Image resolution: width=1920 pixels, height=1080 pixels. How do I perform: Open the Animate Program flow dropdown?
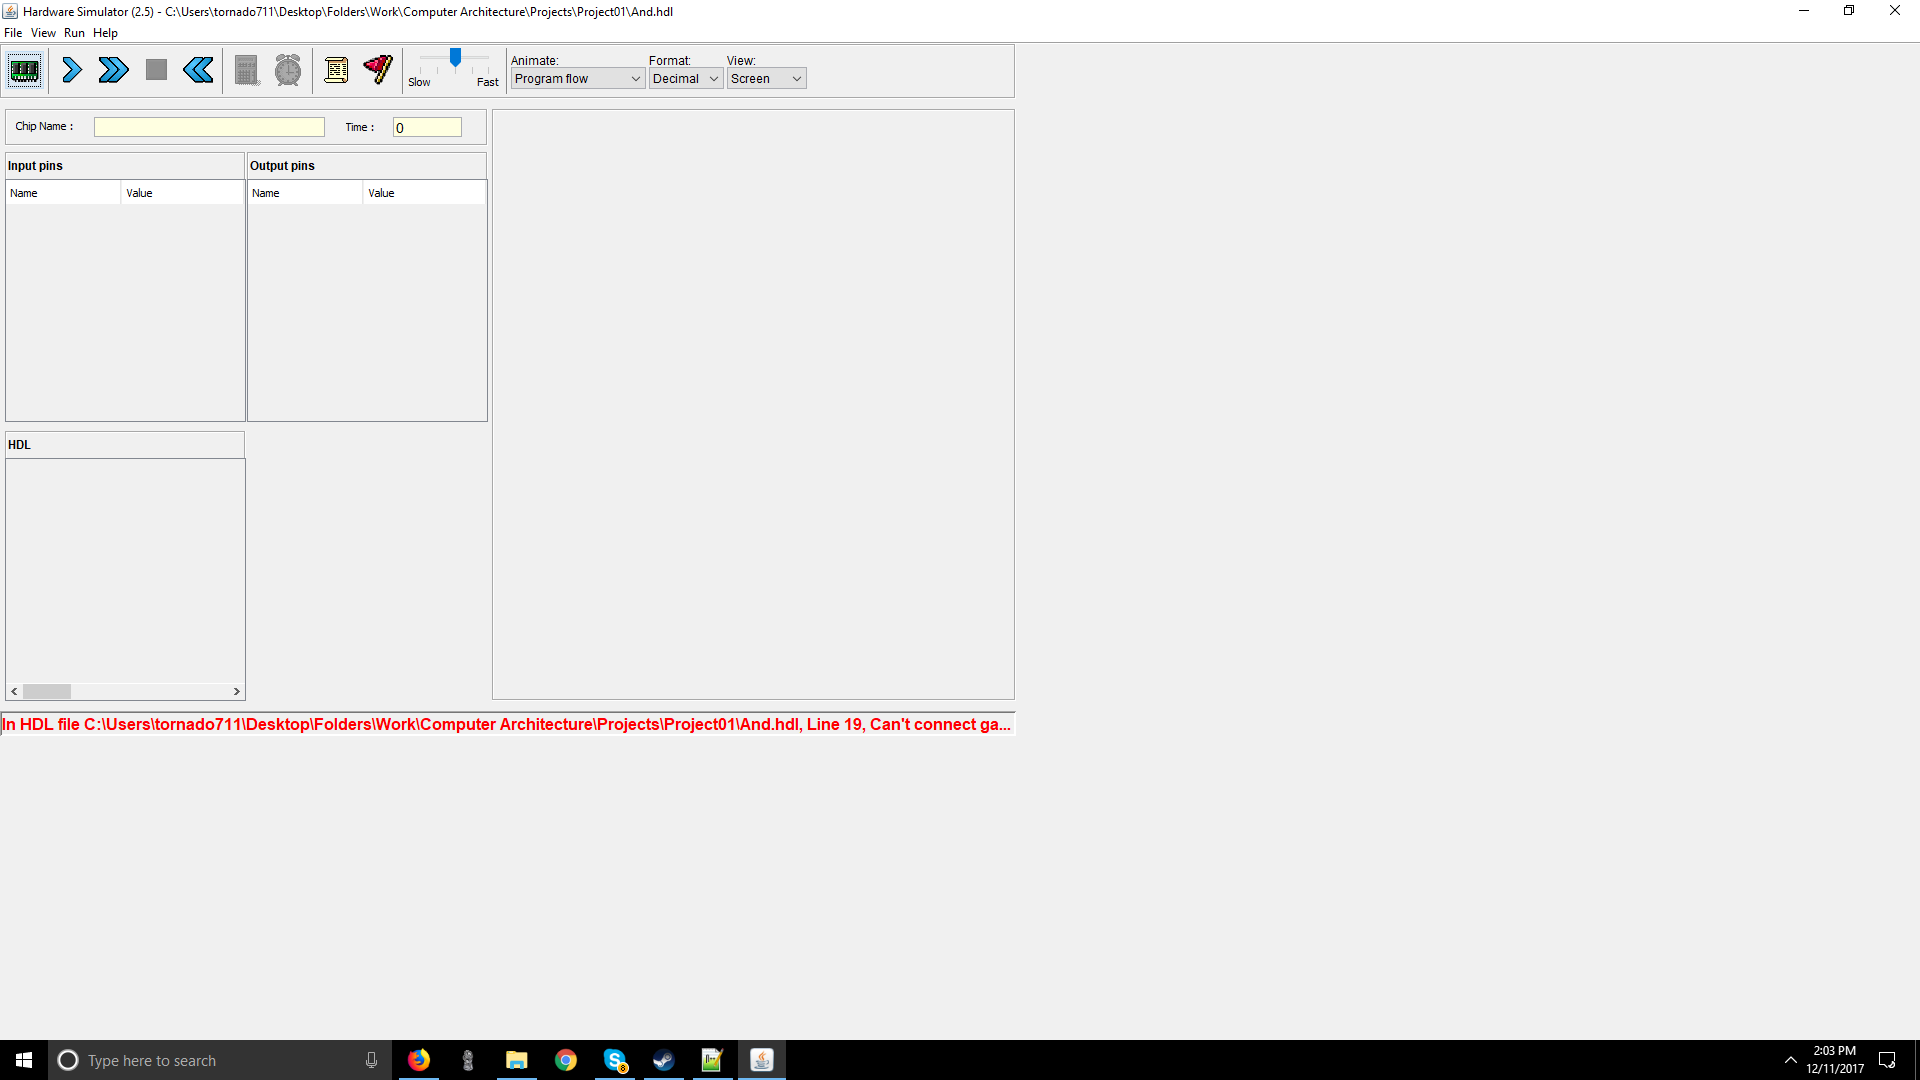(577, 79)
